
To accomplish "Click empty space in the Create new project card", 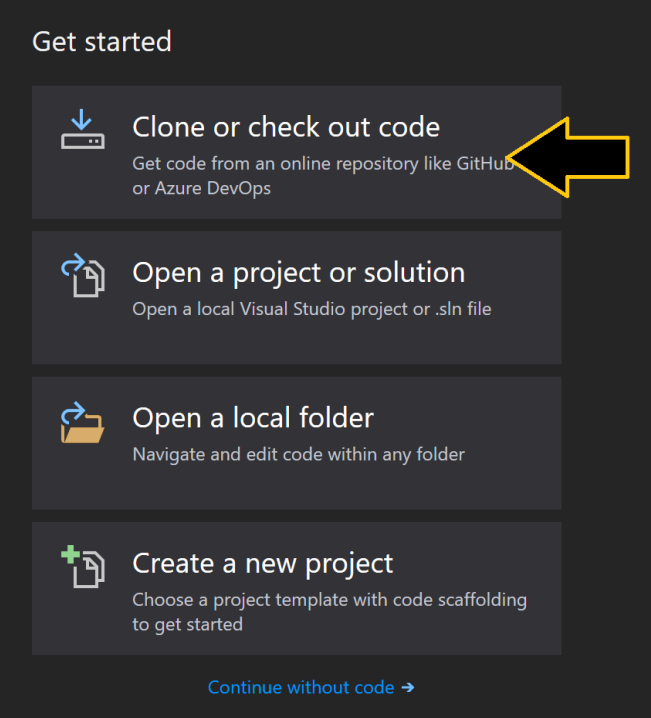I will 450,635.
